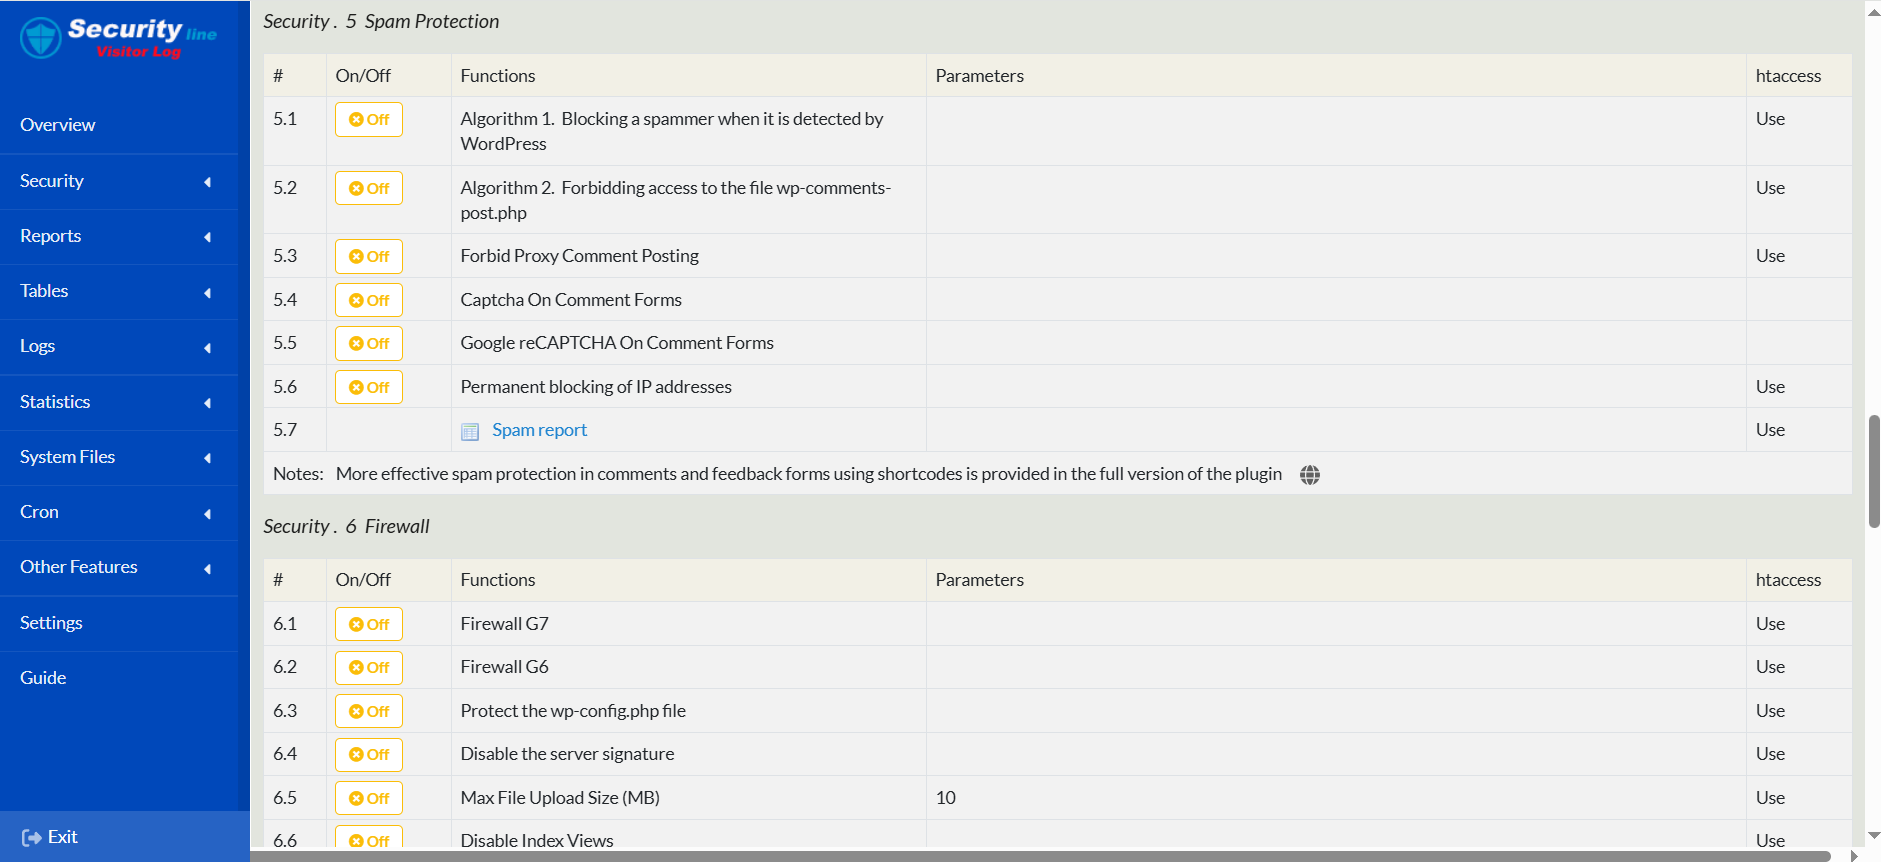Open the Guide page
The image size is (1881, 862).
coord(43,678)
